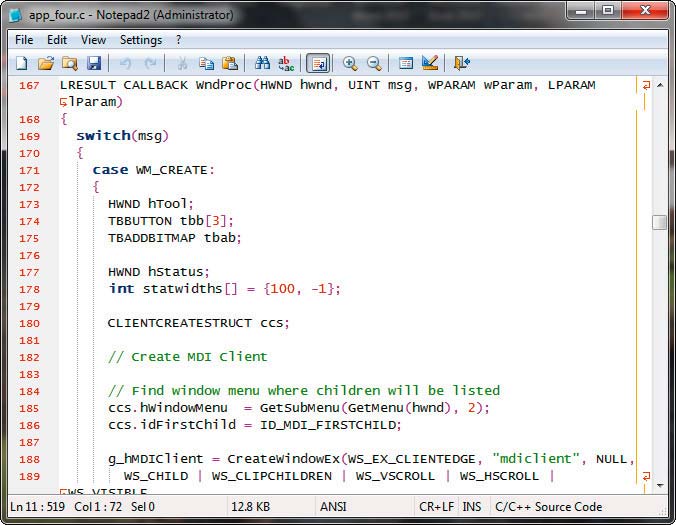Open the ? help menu
The image size is (676, 525).
(x=179, y=40)
